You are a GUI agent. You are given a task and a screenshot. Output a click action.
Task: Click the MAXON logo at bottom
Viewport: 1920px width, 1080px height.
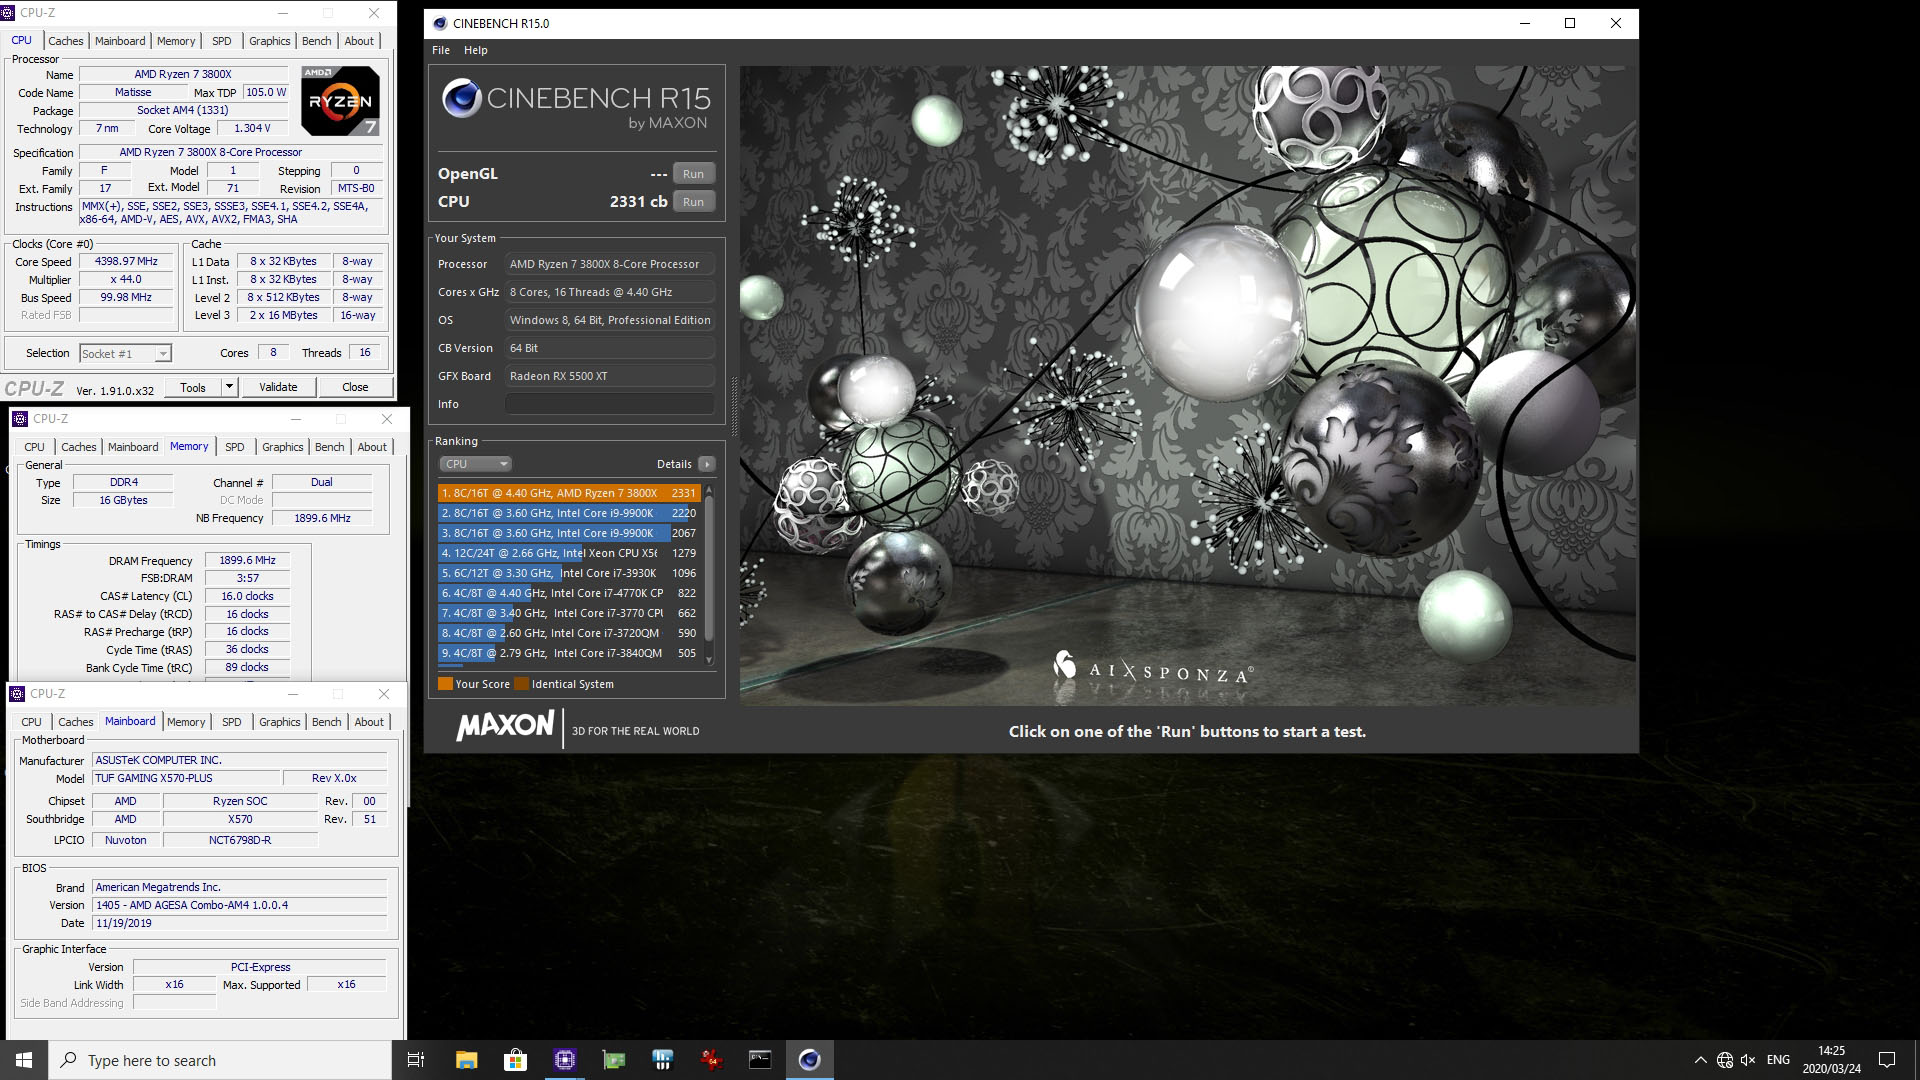(x=505, y=726)
